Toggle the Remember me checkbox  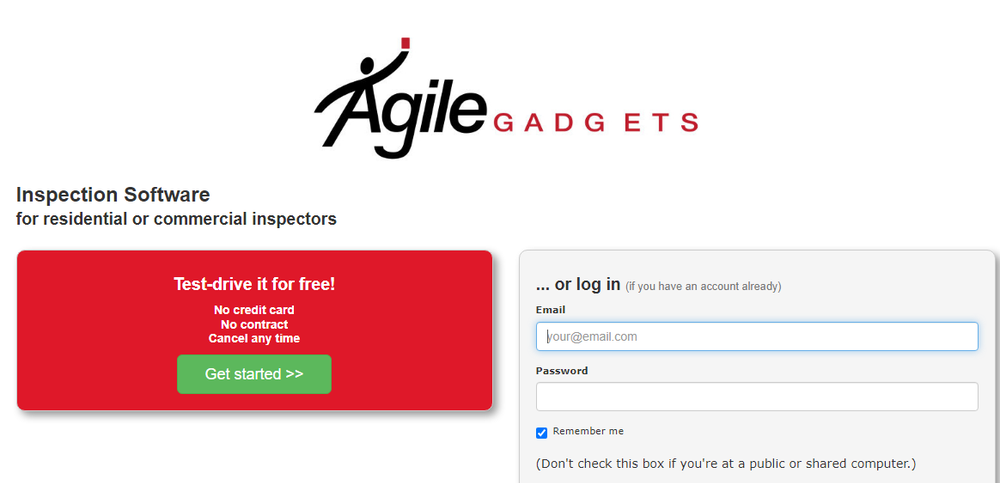pos(542,433)
